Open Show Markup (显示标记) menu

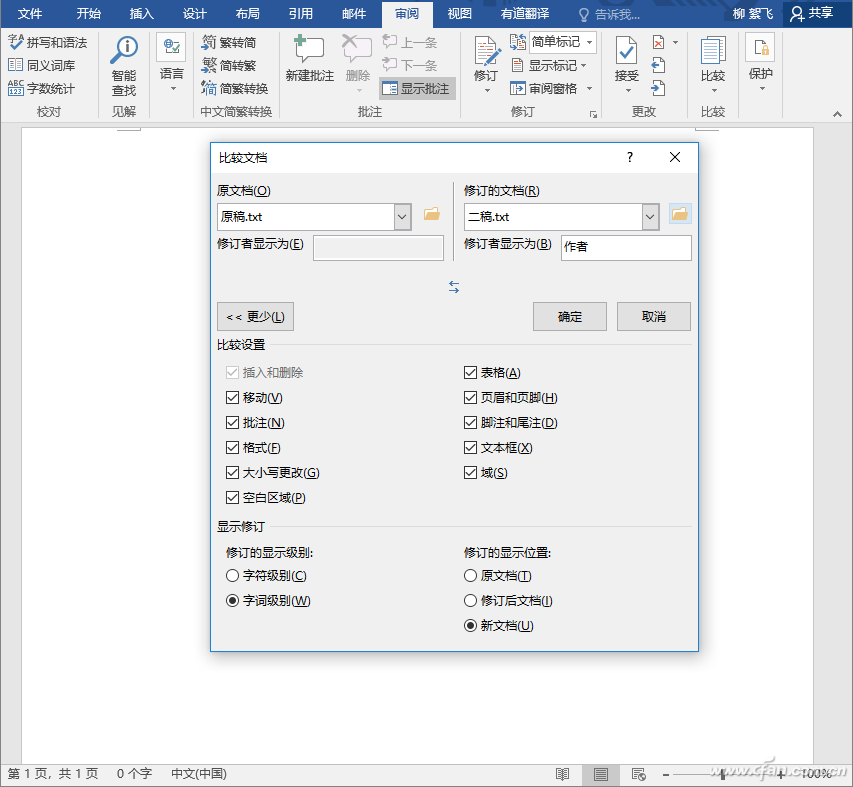tap(549, 65)
